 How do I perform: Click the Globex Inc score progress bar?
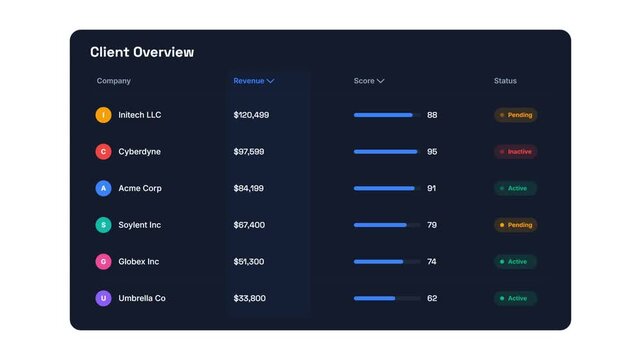pos(387,262)
